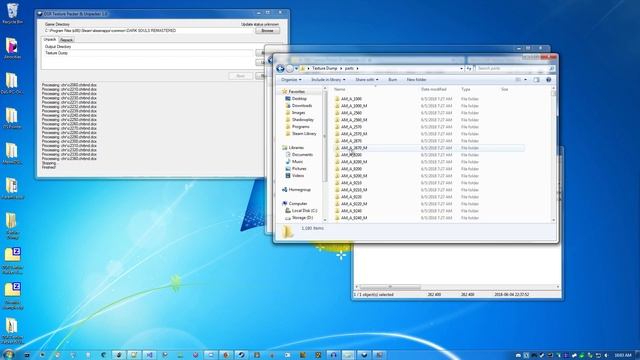Click horizontal scrollbar thumb in the rear window
Screen dimensions: 640x360
point(390,287)
